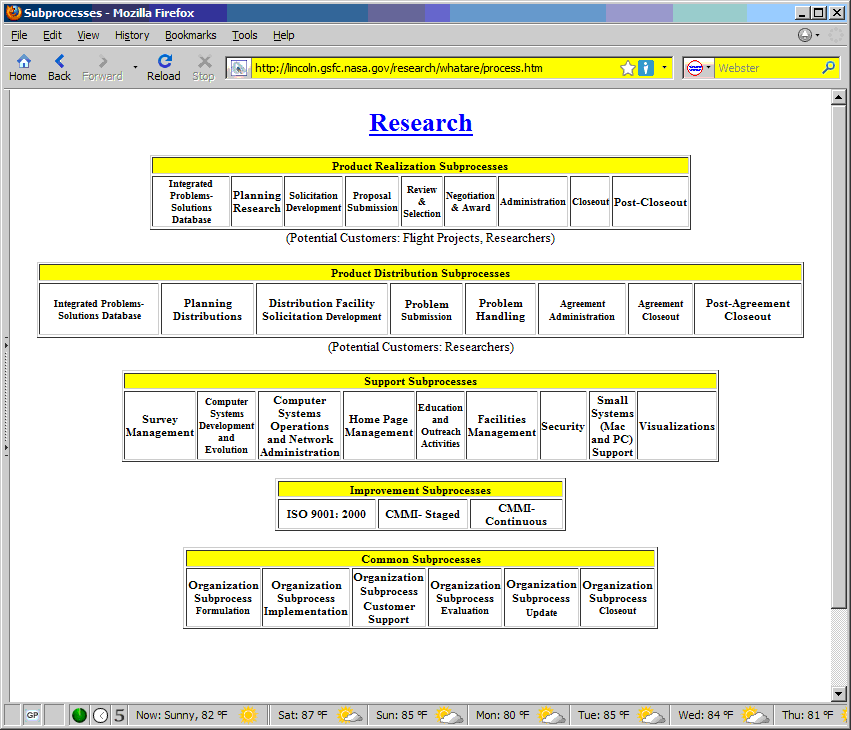Click the sunny weather icon for Now
The width and height of the screenshot is (851, 730).
click(x=248, y=715)
